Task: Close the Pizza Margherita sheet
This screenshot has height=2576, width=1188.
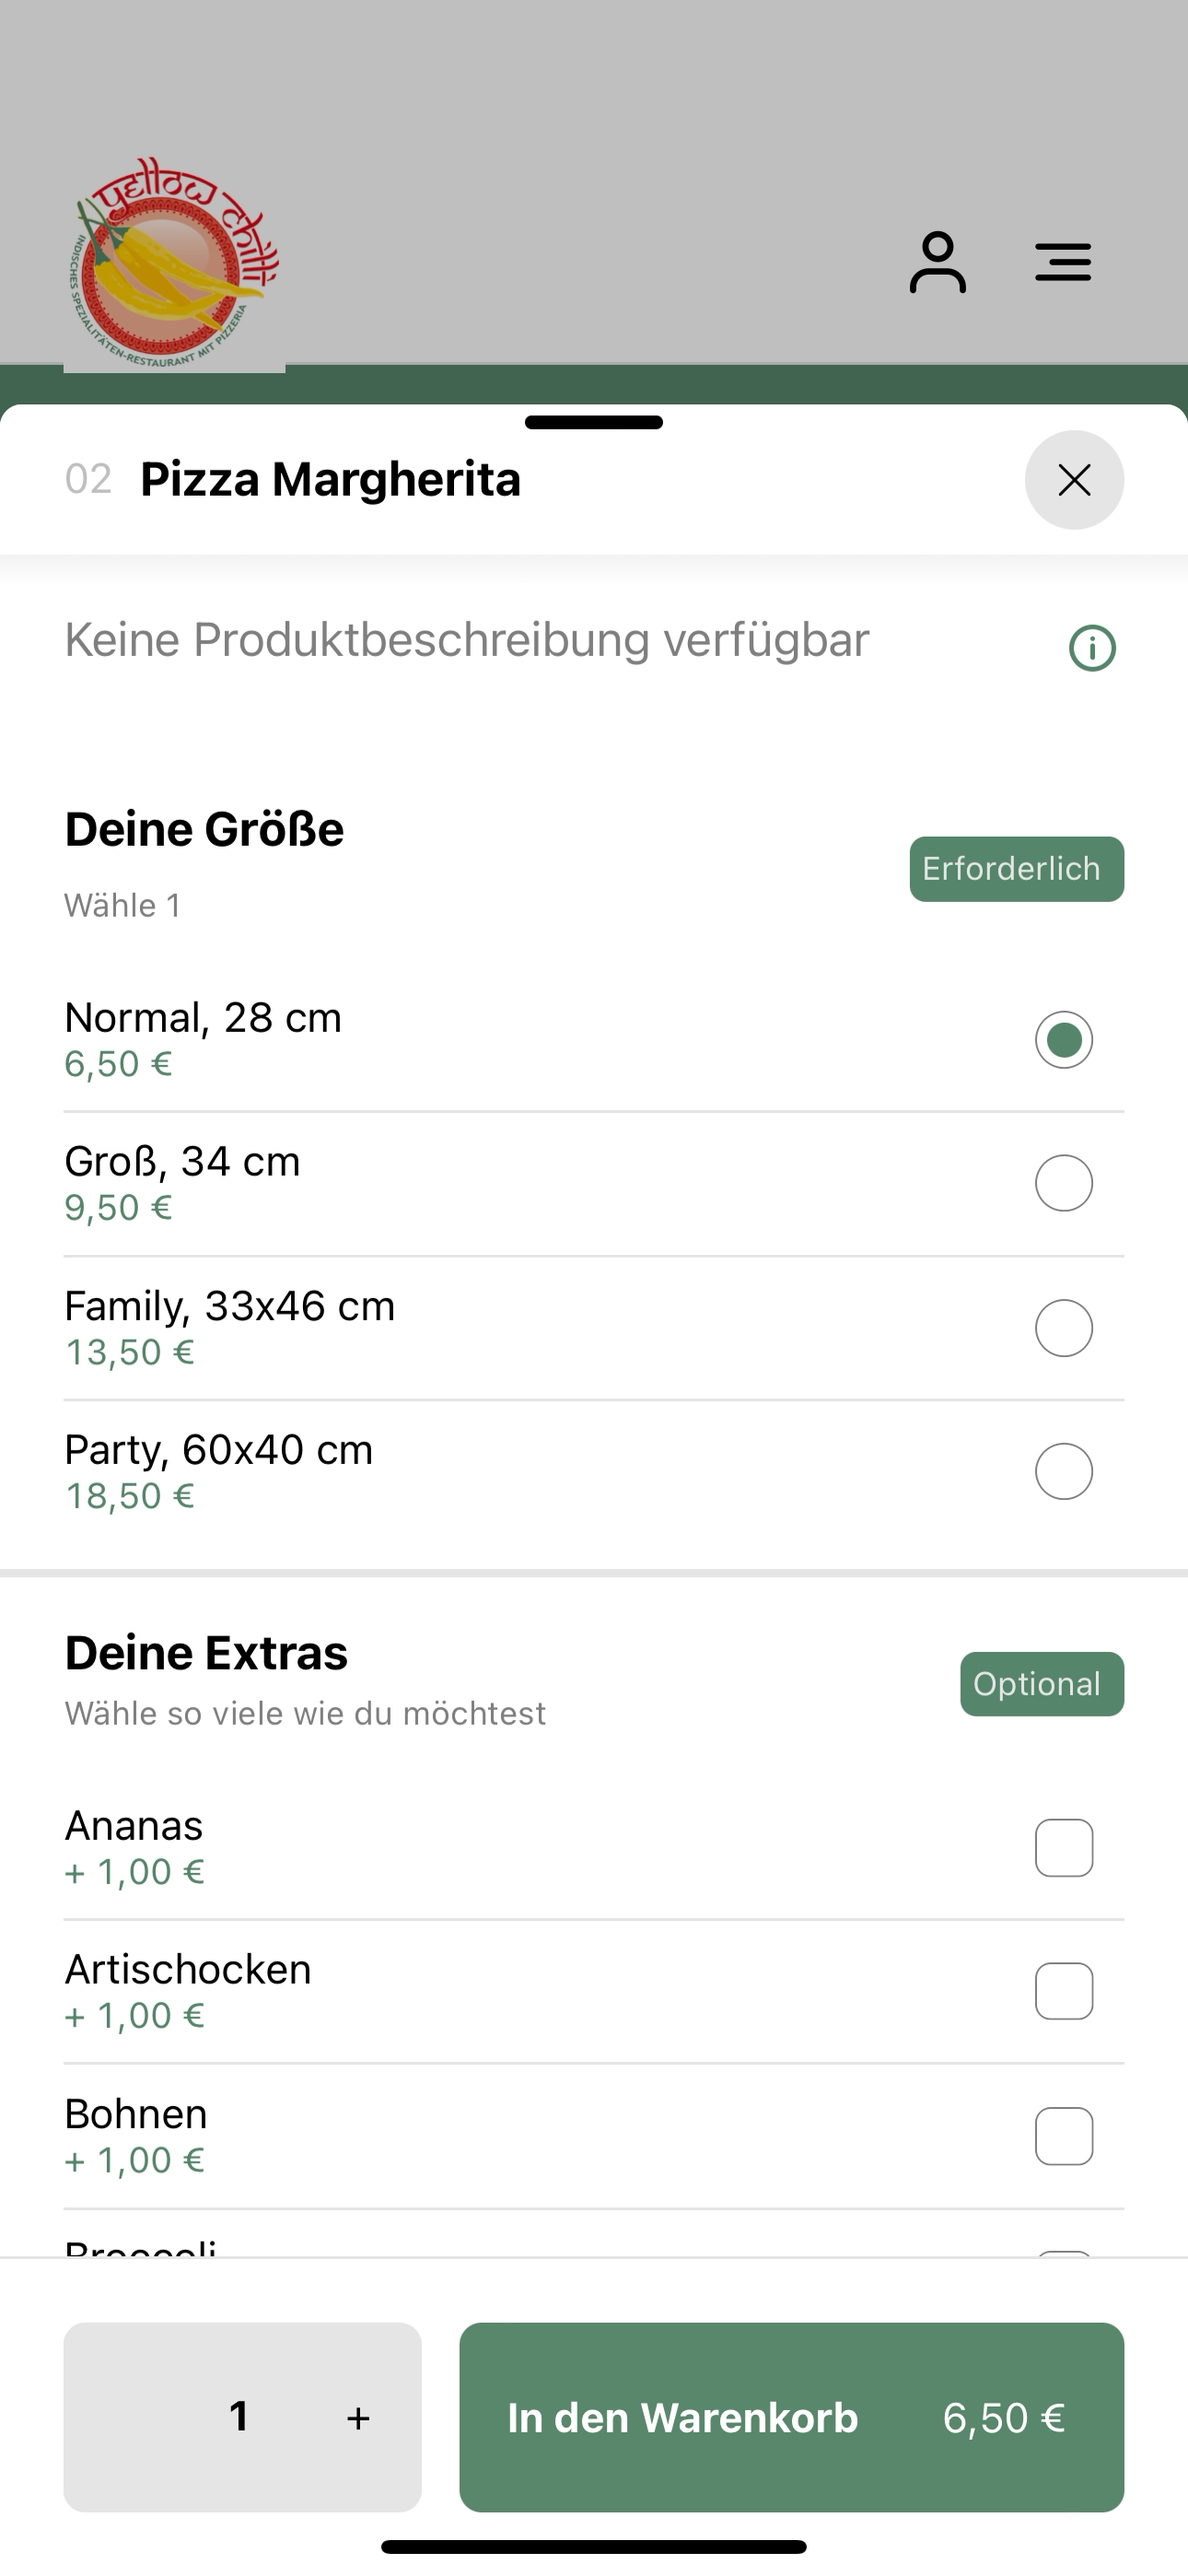Action: [1074, 480]
